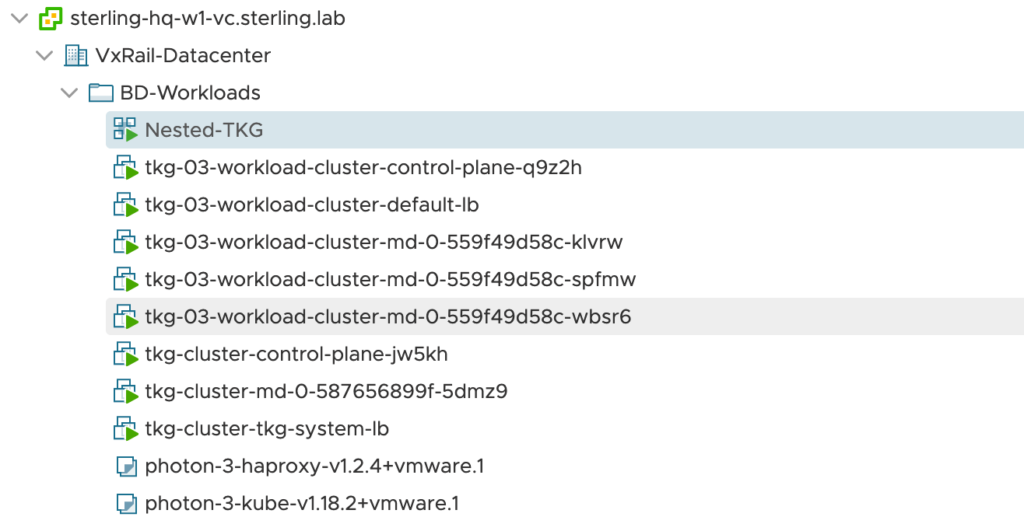Screen dimensions: 1024x524
Task: Select the md-0-559f49d58c-spfmw worker VM
Action: [390, 280]
